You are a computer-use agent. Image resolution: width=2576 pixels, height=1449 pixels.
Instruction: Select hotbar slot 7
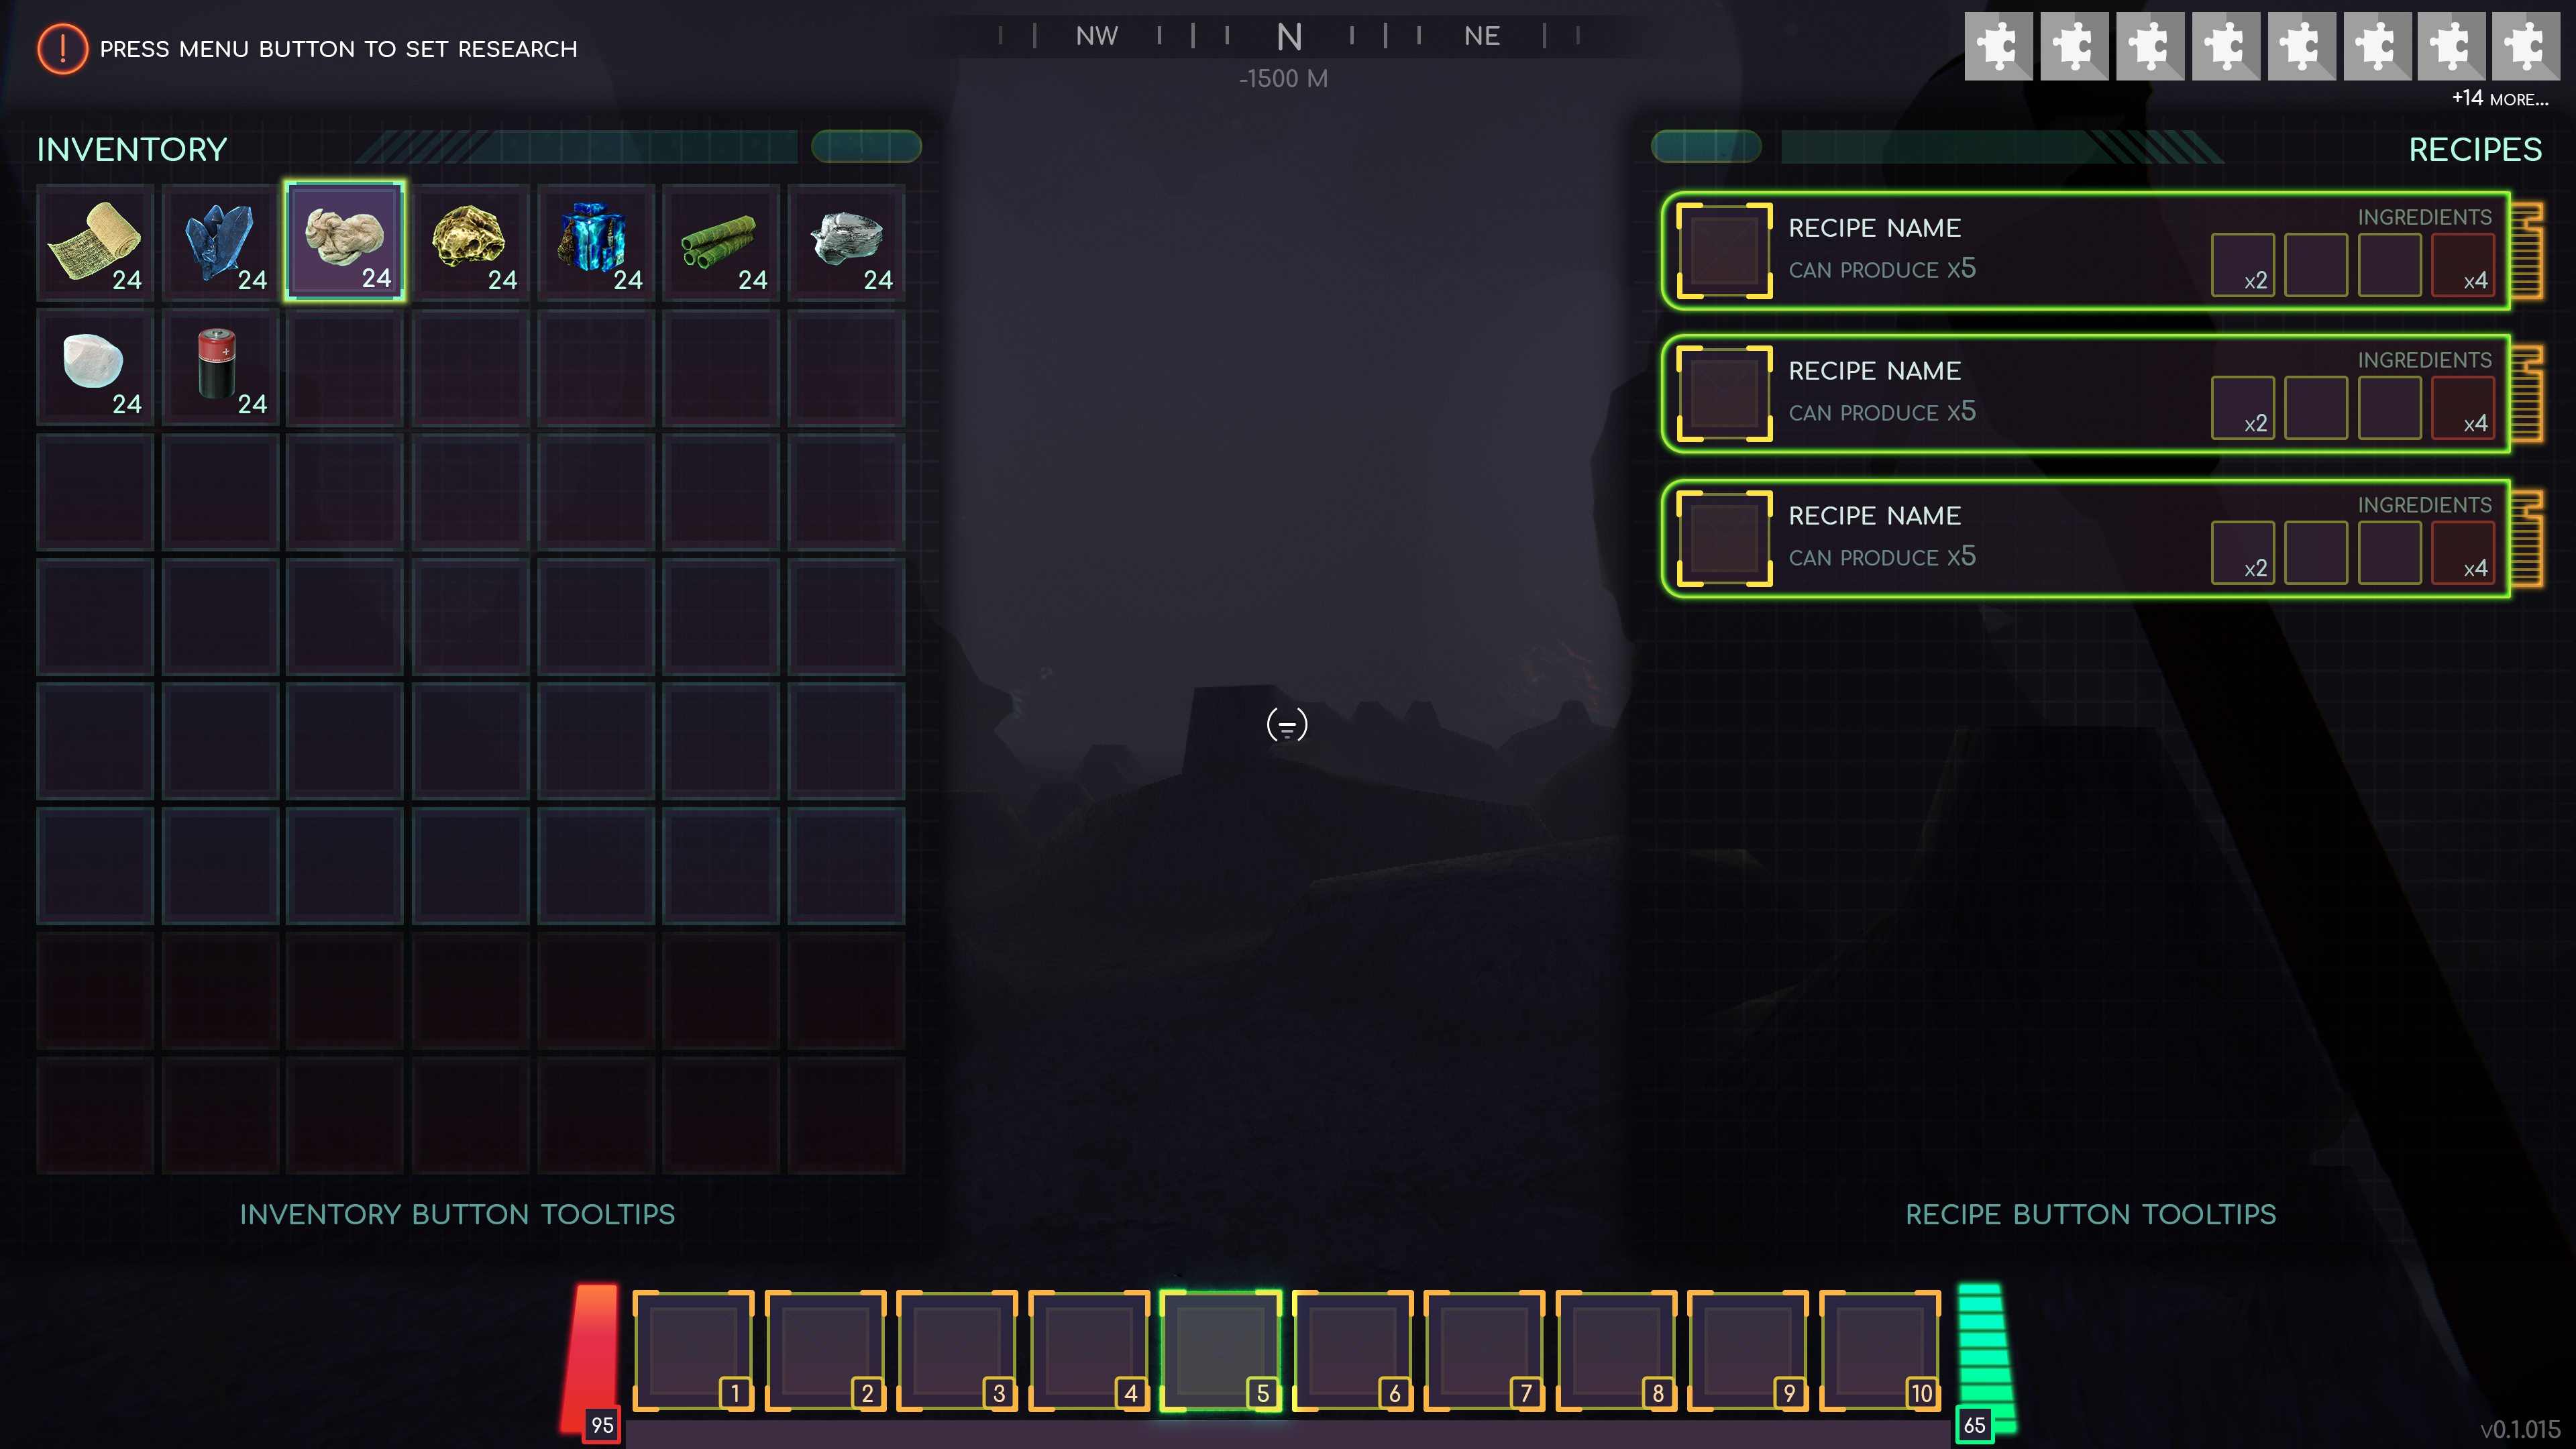pyautogui.click(x=1484, y=1351)
